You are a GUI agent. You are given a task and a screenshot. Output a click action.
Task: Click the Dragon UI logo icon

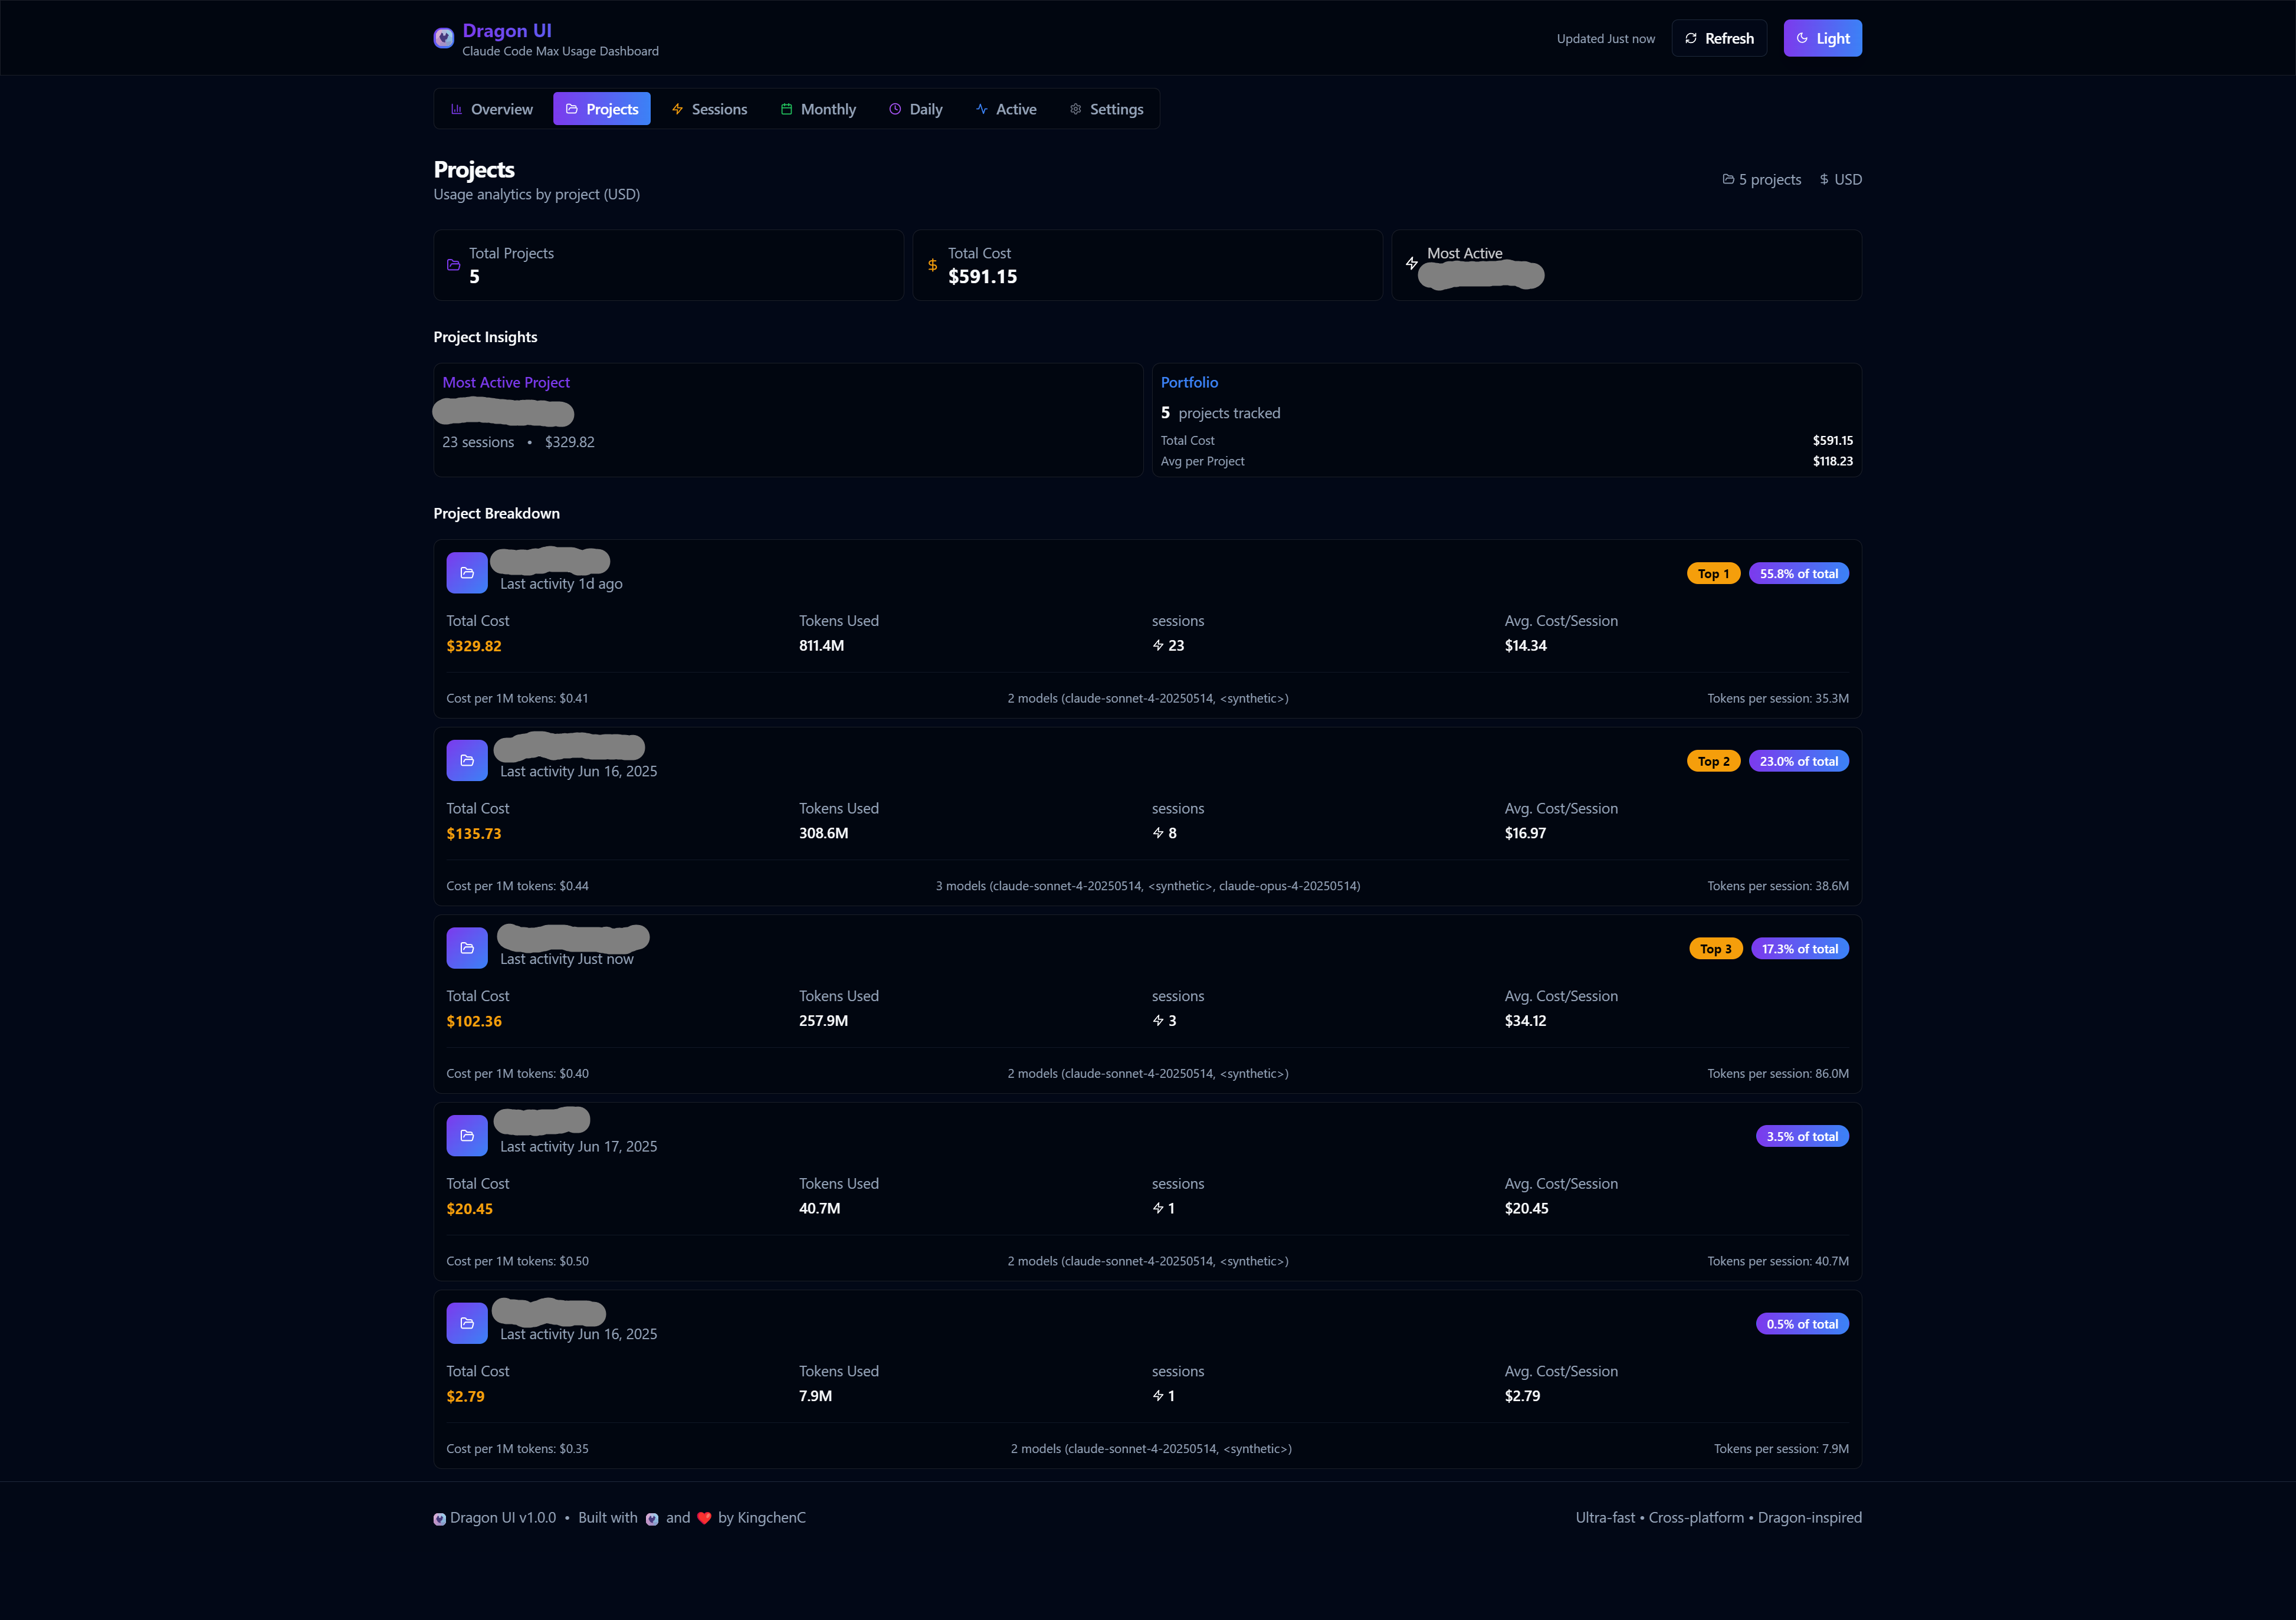point(443,38)
